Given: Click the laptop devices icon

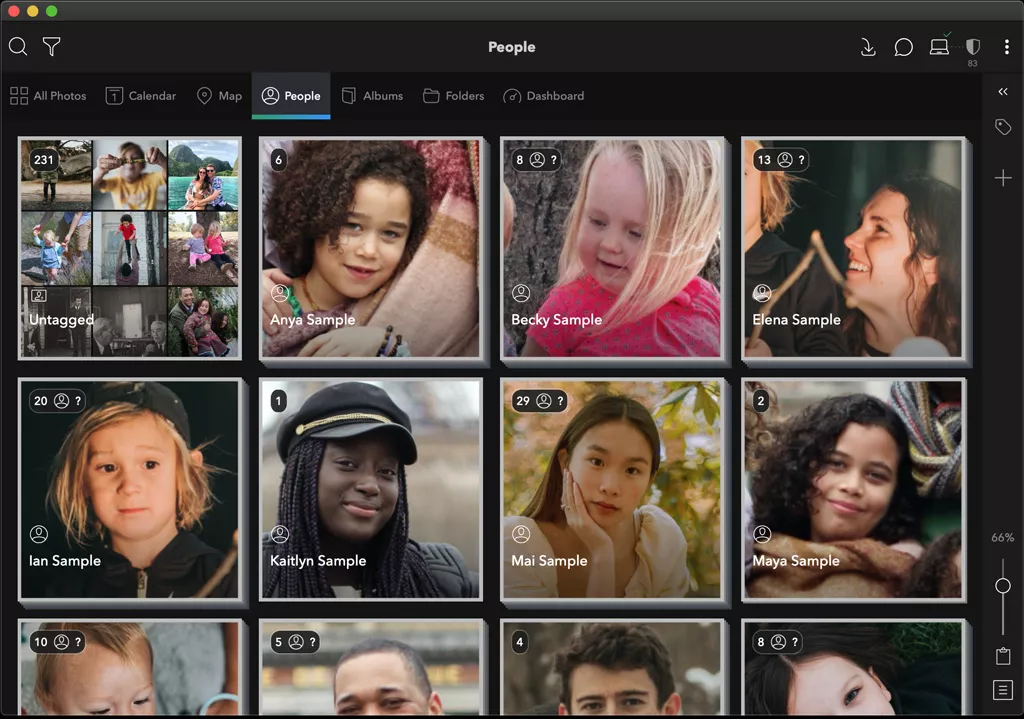Looking at the screenshot, I should (939, 47).
